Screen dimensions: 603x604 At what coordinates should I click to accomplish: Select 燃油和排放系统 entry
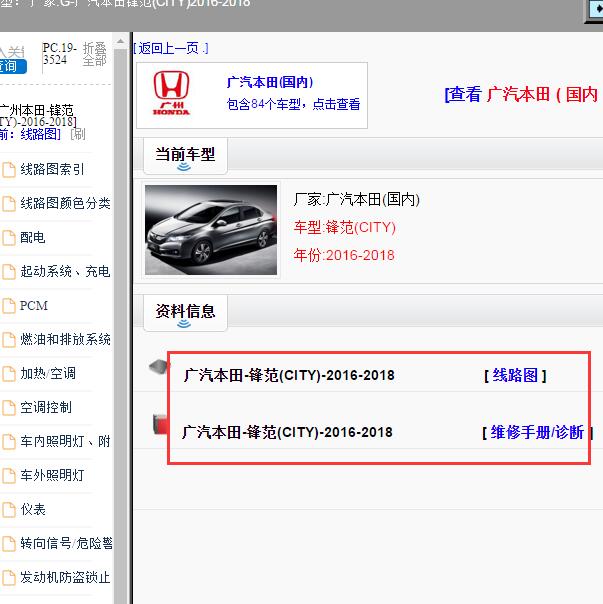[65, 339]
